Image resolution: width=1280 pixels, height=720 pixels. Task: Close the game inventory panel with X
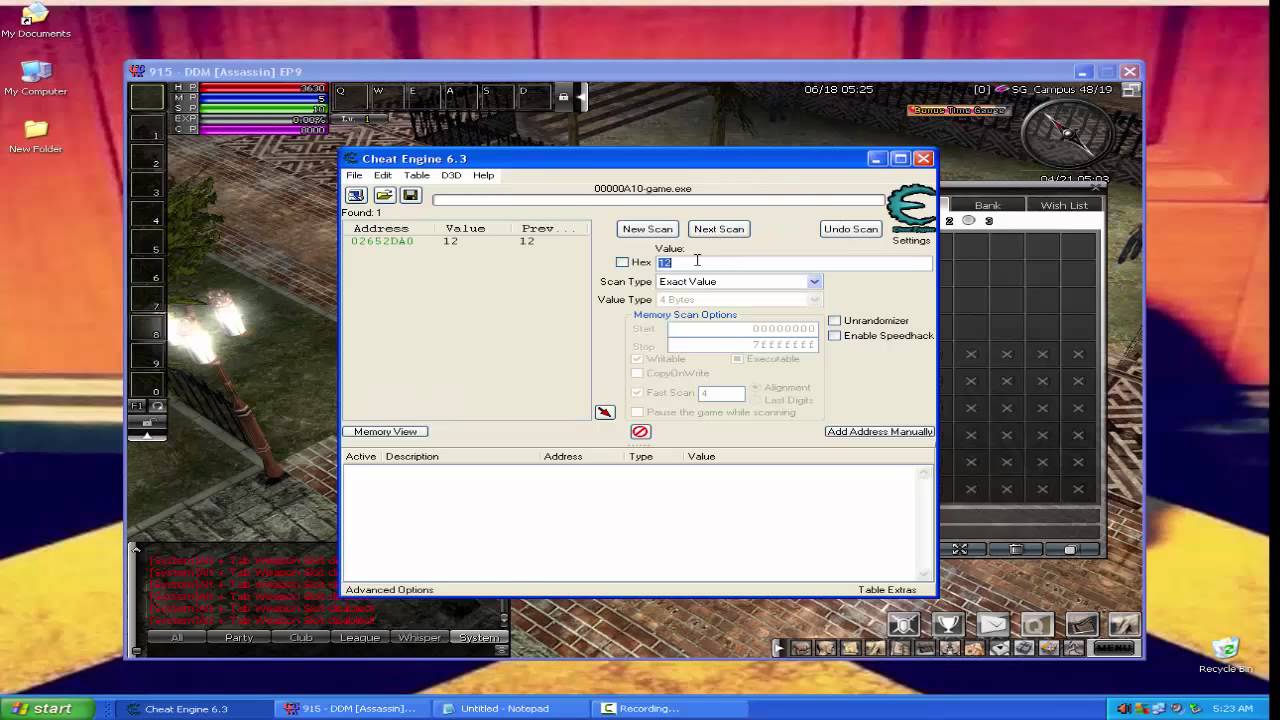click(1097, 185)
